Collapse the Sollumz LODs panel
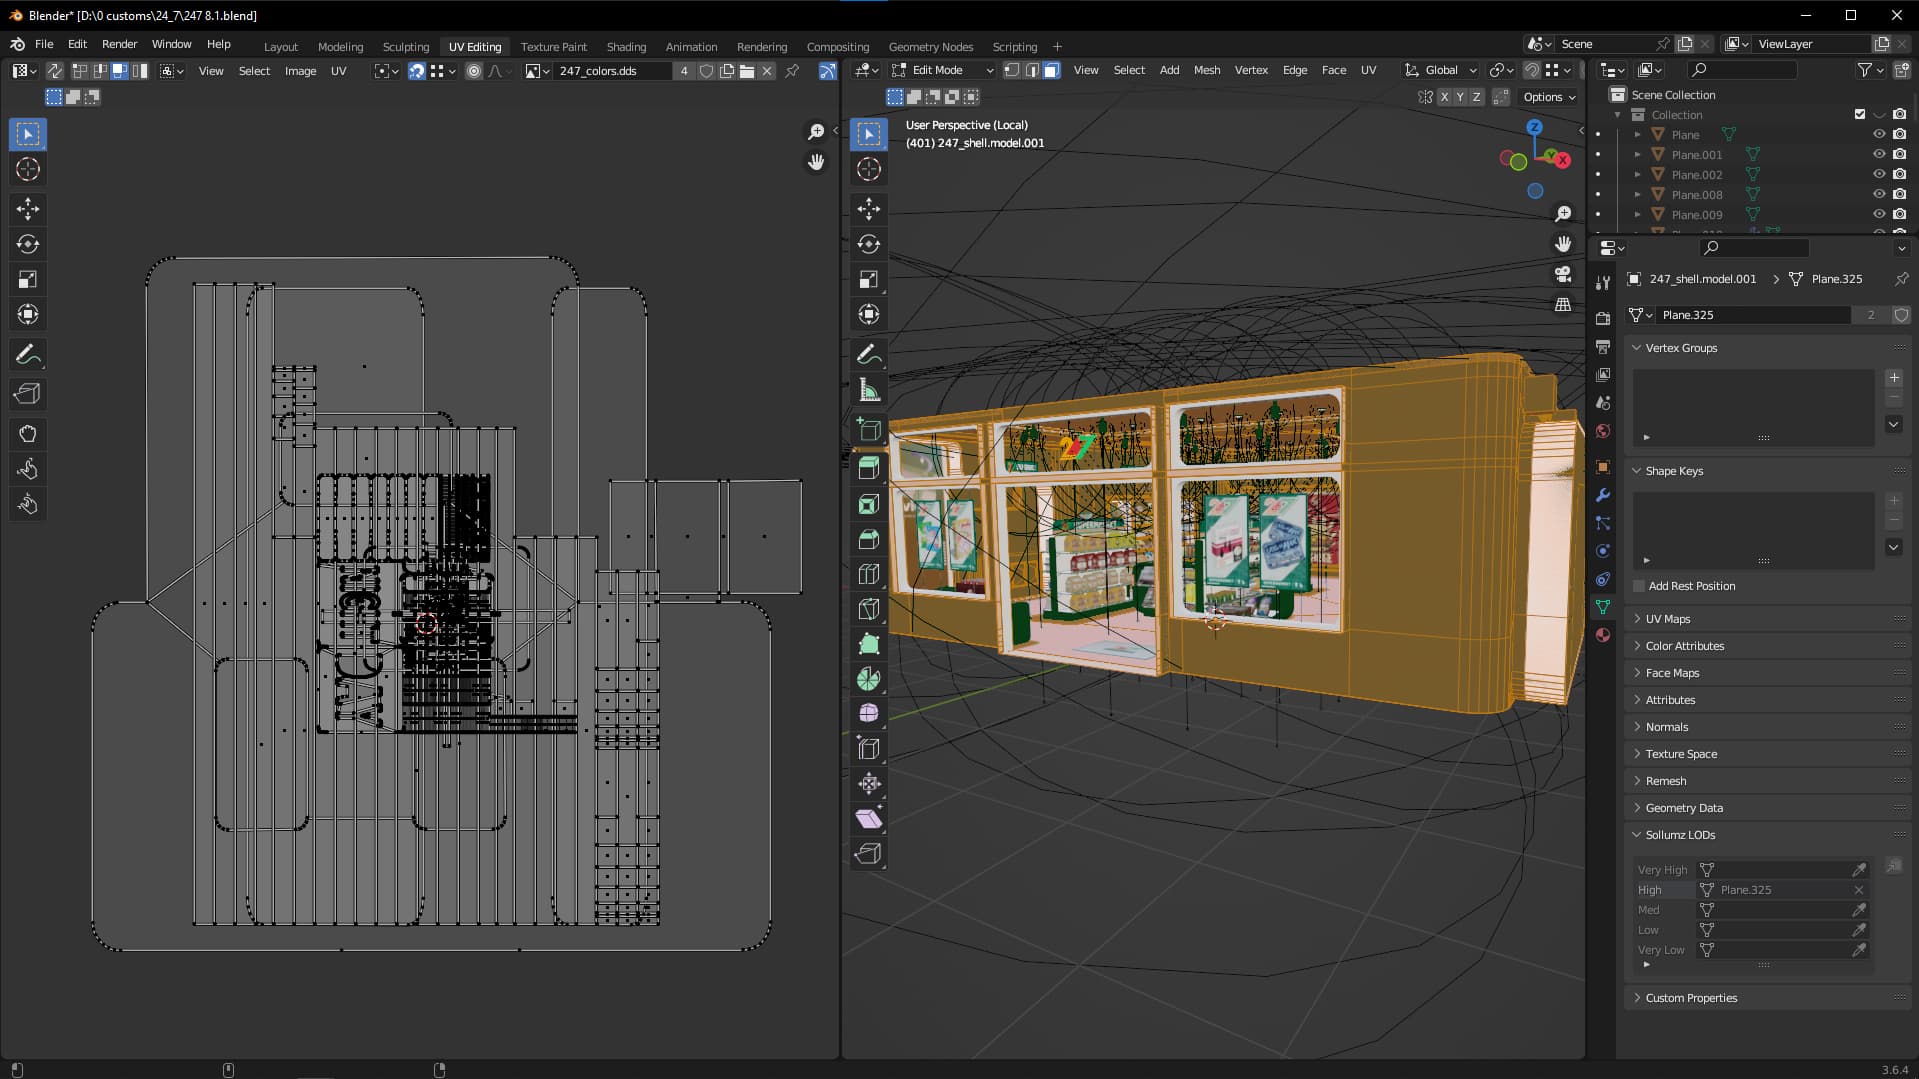1919x1079 pixels. [x=1680, y=835]
